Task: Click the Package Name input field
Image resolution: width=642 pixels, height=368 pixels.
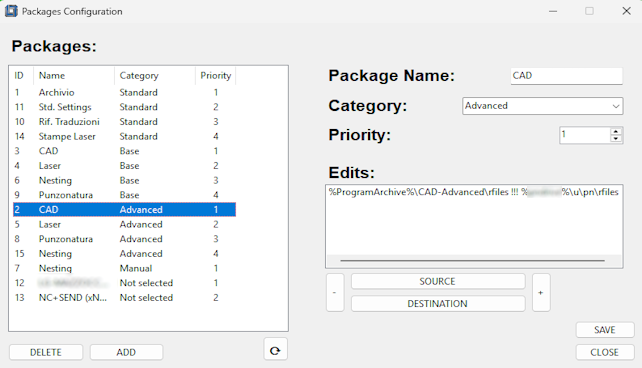Action: [x=566, y=76]
